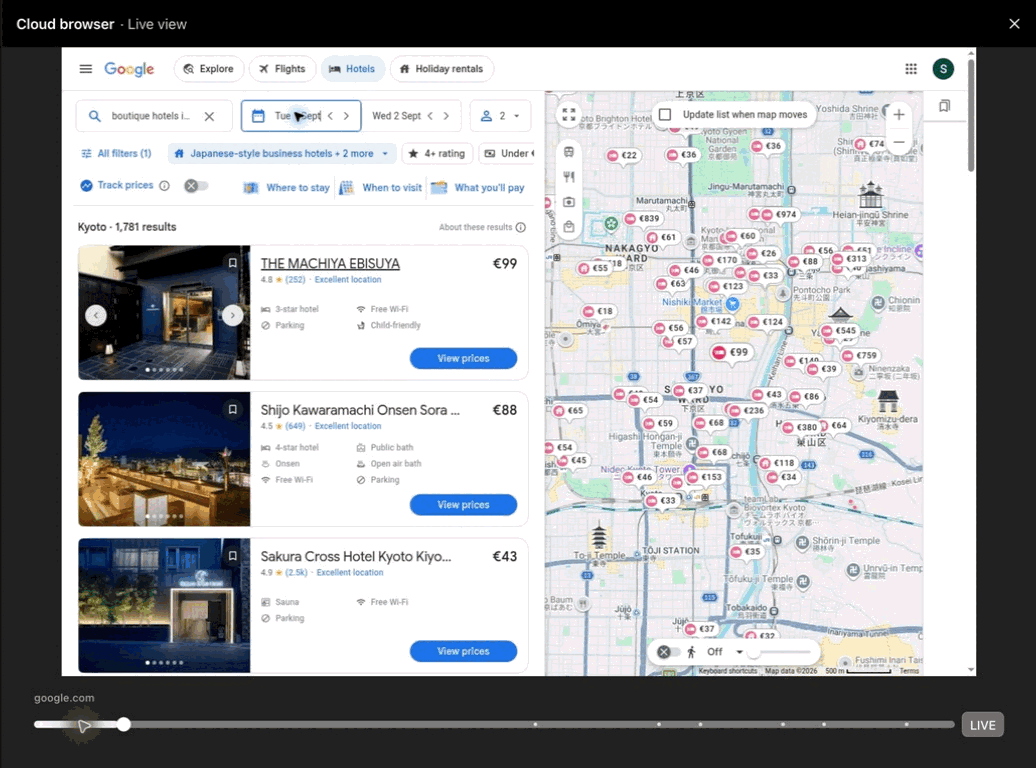Save Shijo Kawaramachi Onsen Sora with bookmark icon
The width and height of the screenshot is (1036, 768).
point(233,409)
